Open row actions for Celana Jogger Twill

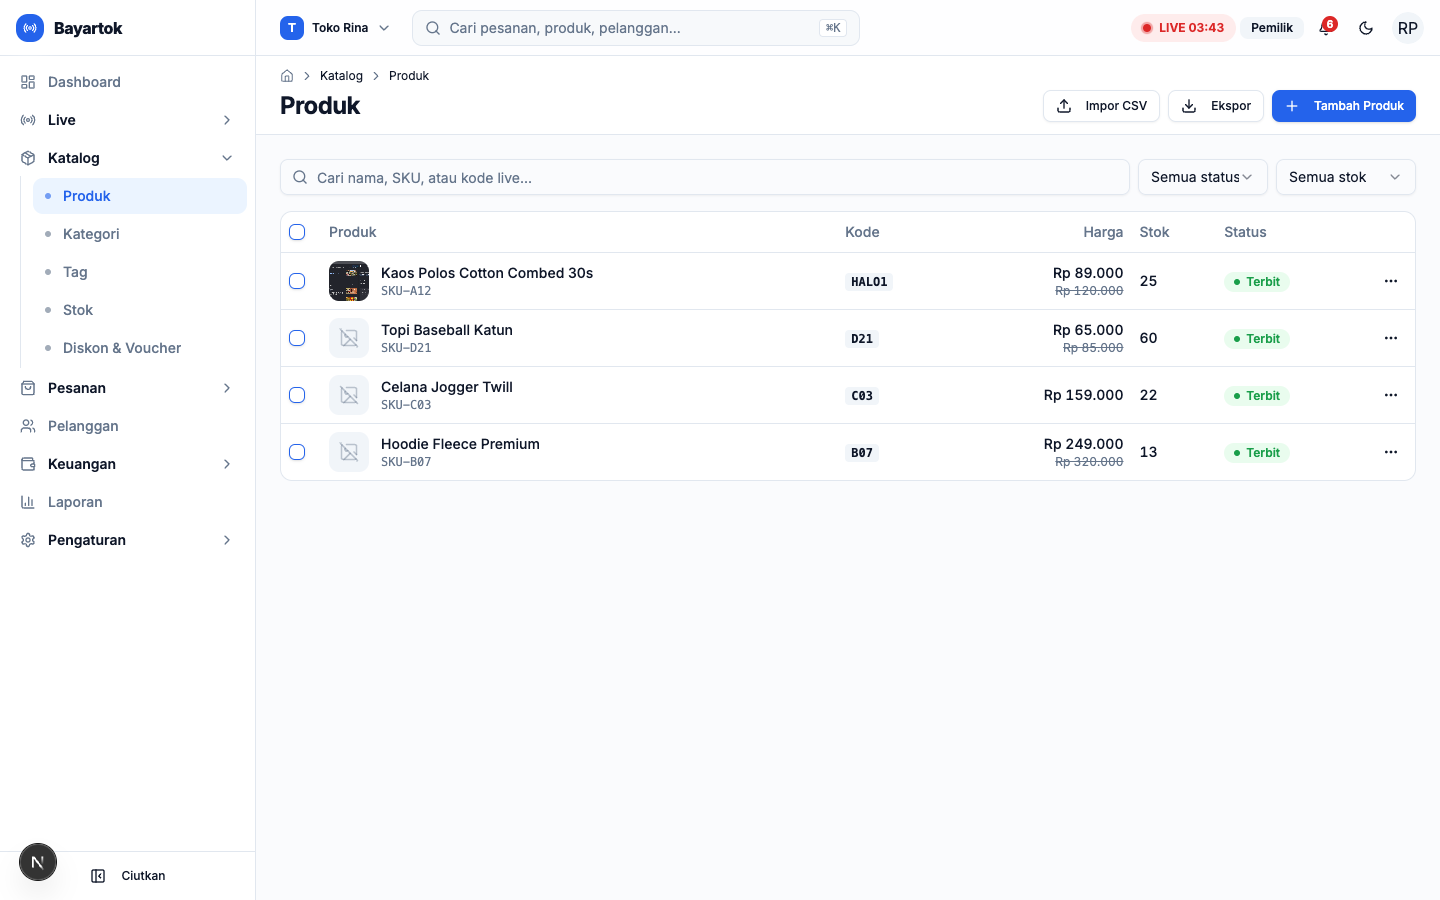click(1391, 395)
